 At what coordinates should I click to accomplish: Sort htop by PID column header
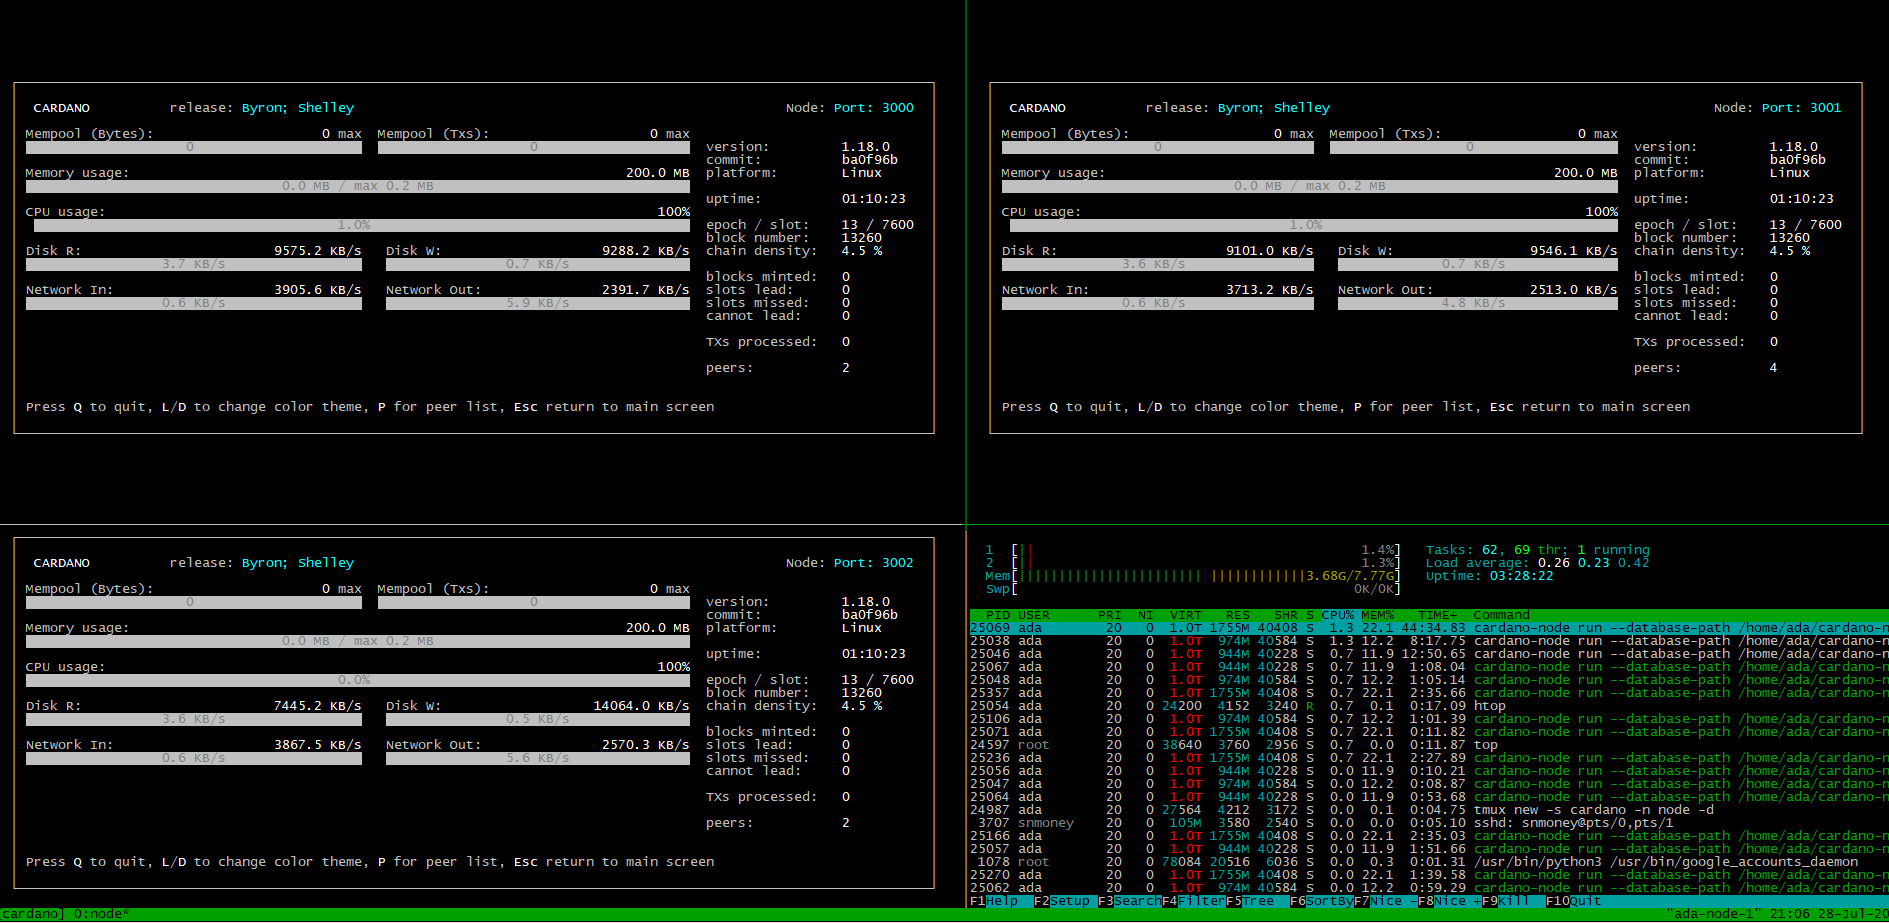click(x=998, y=615)
